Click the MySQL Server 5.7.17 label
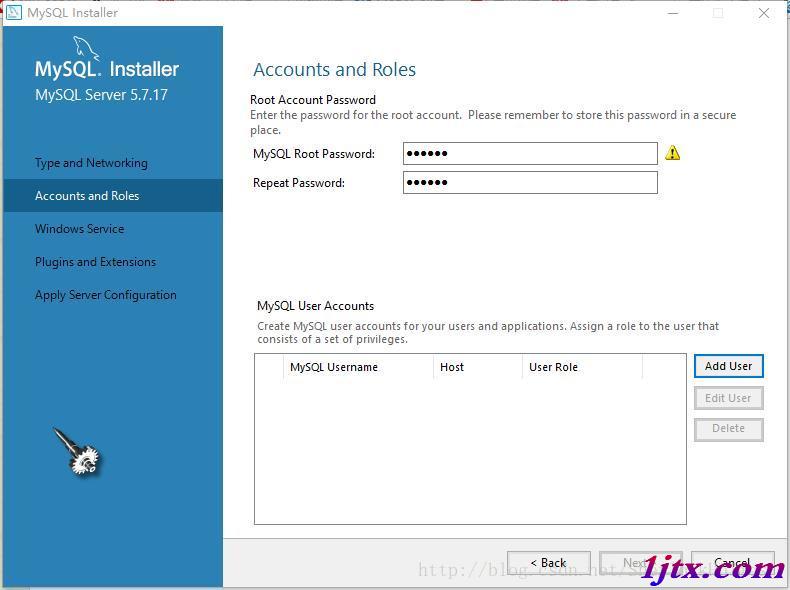This screenshot has width=790, height=590. coord(101,95)
